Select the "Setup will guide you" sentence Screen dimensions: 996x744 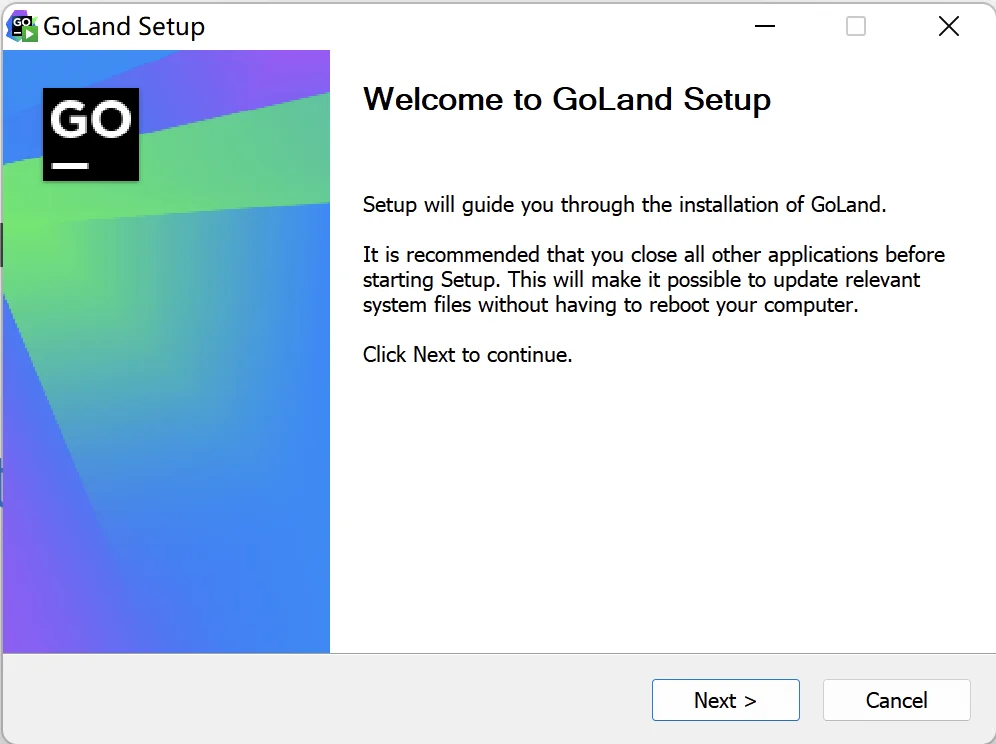pyautogui.click(x=624, y=205)
